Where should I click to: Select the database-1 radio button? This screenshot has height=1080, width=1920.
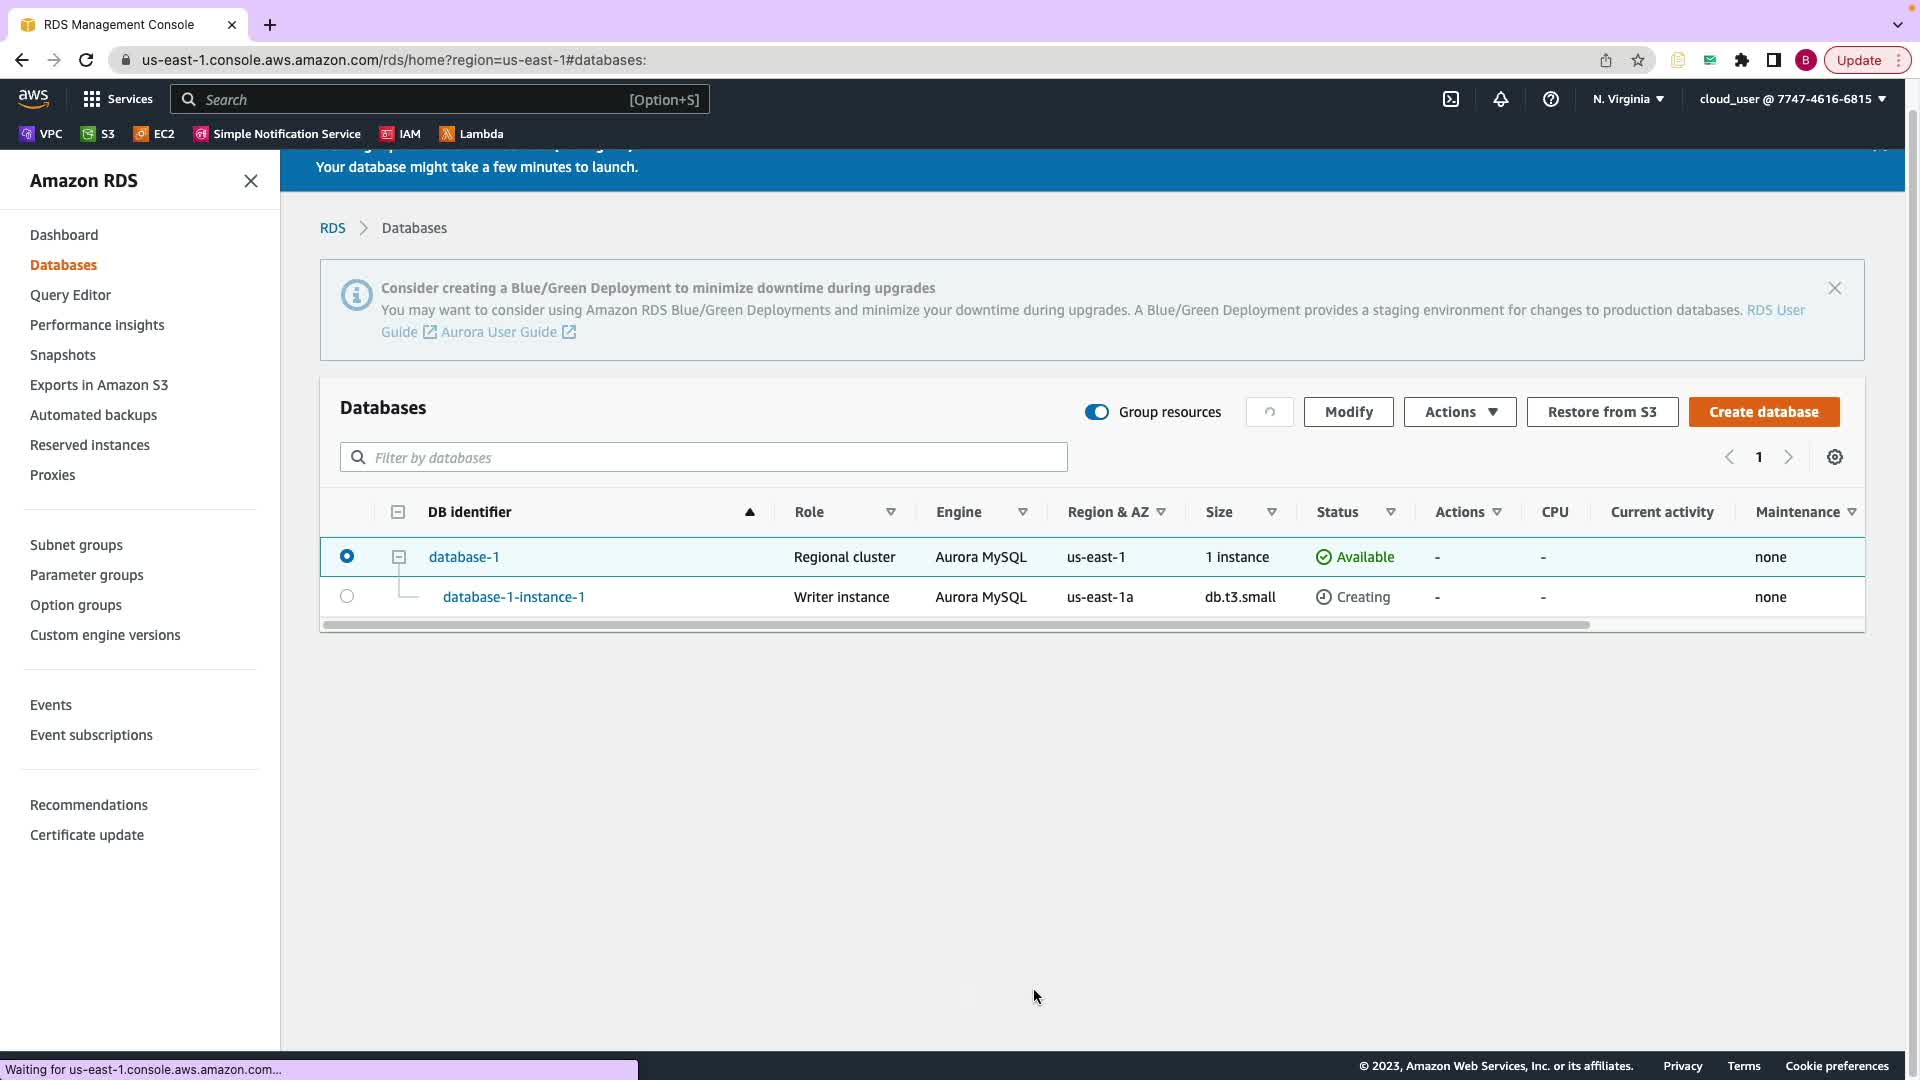(x=347, y=556)
